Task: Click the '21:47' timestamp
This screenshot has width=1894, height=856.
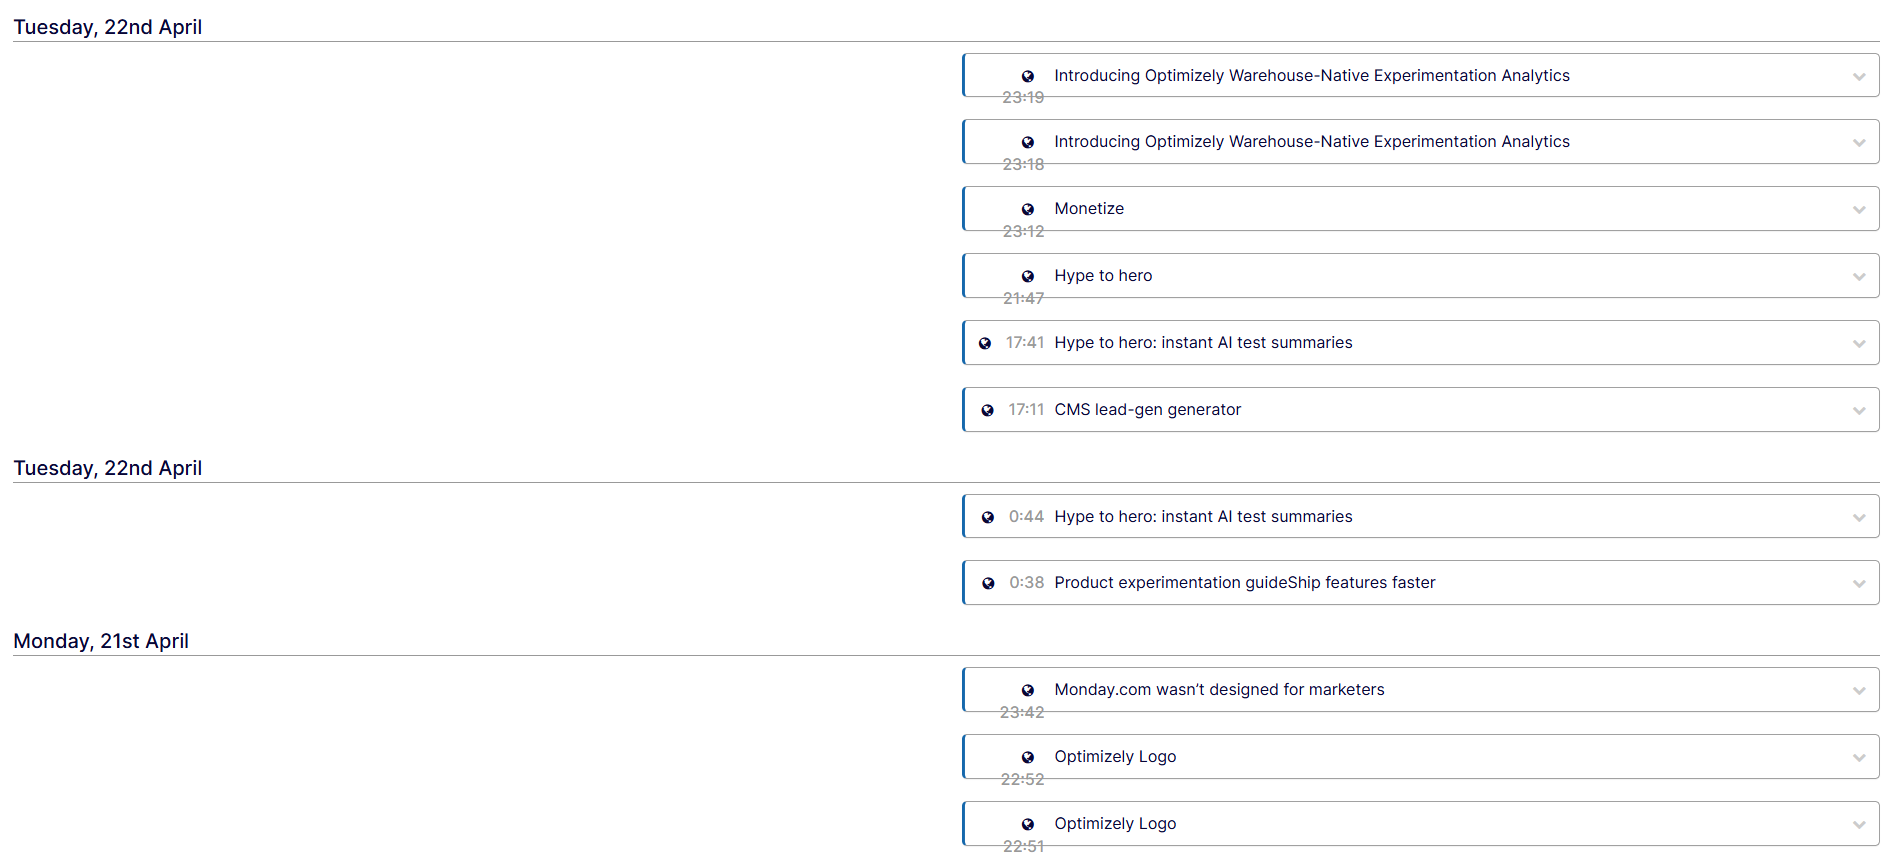Action: point(1023,299)
